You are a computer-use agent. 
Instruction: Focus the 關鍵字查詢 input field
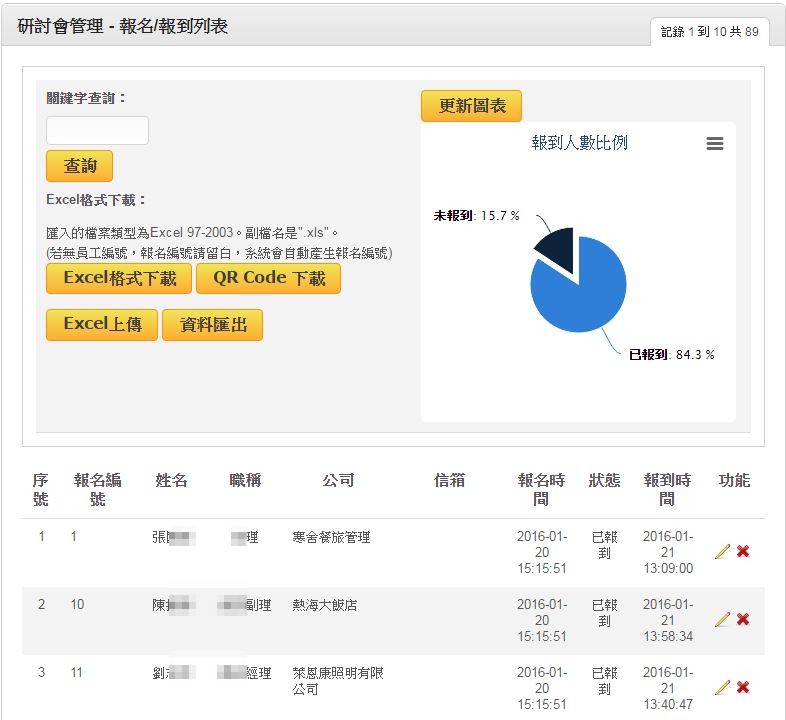coord(97,130)
